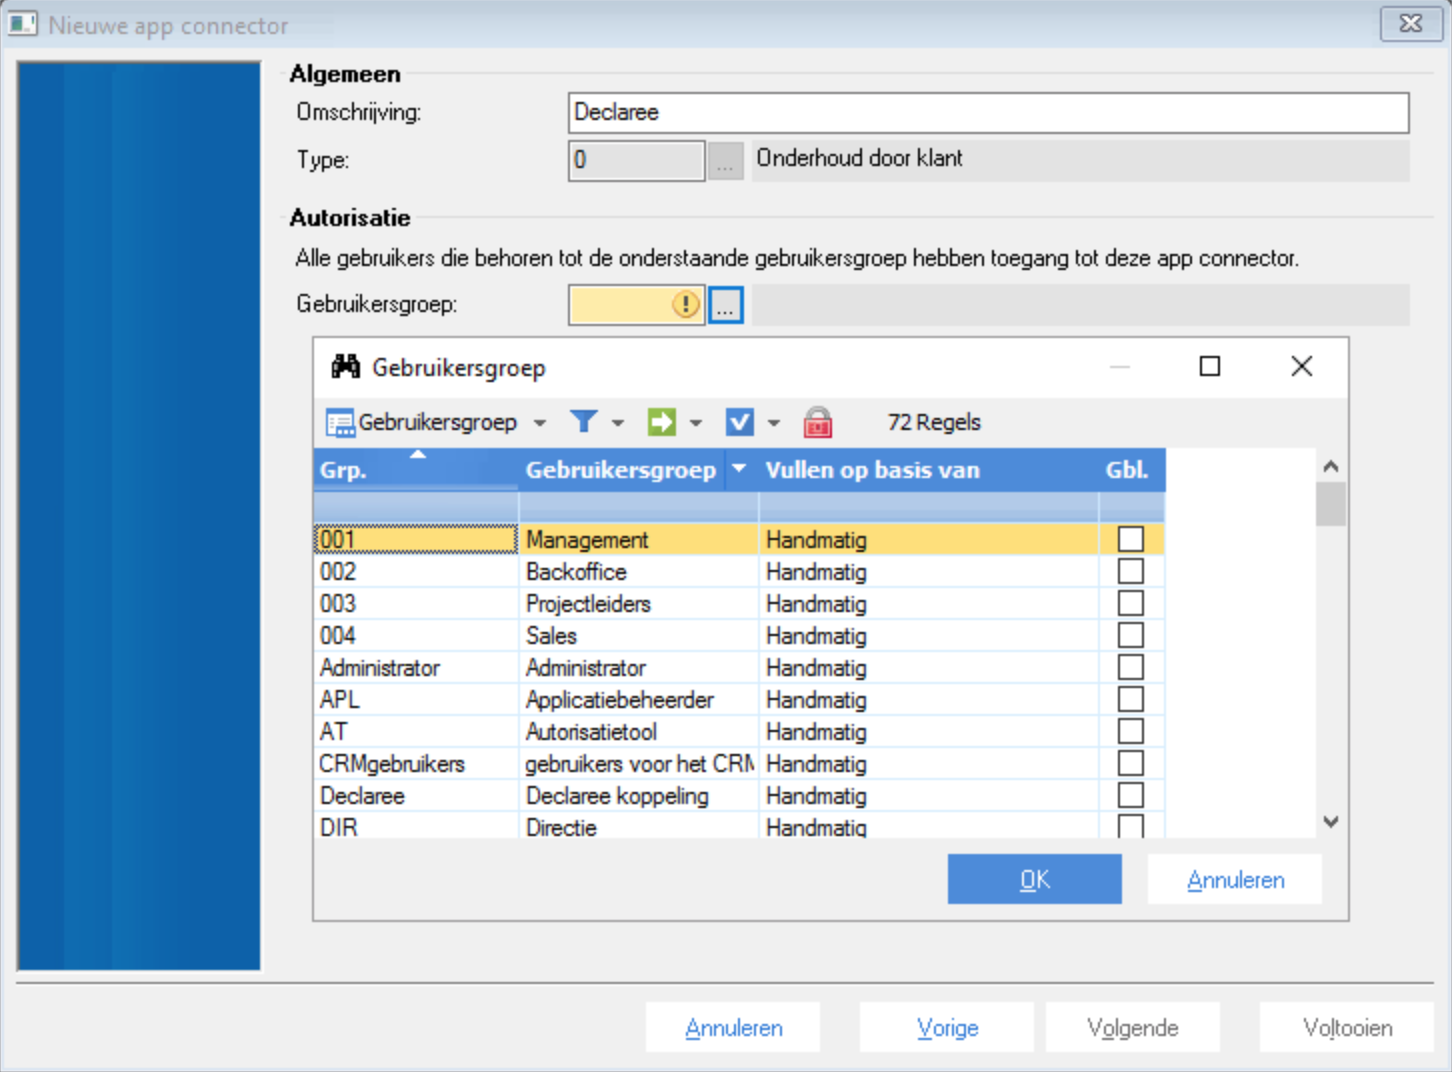Image resolution: width=1452 pixels, height=1072 pixels.
Task: Click the Omschrijving text field
Action: (987, 113)
